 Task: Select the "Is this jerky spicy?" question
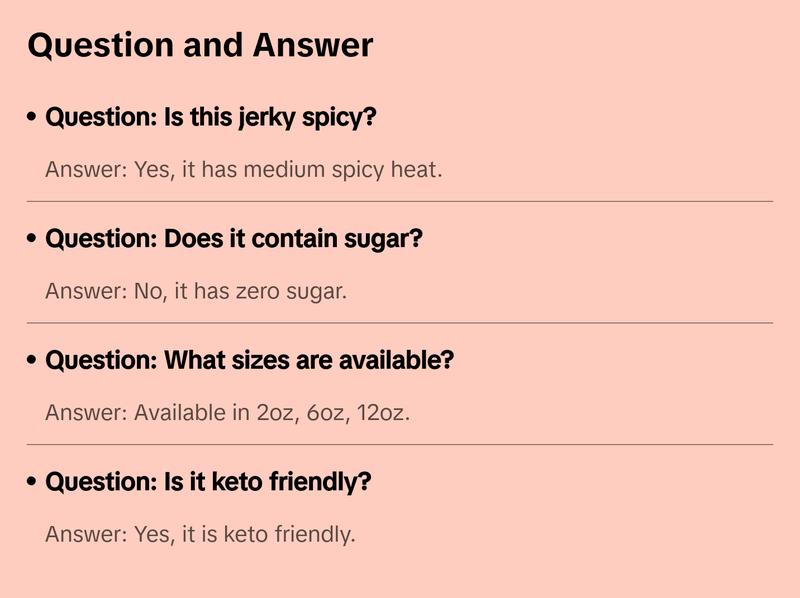pyautogui.click(x=211, y=118)
